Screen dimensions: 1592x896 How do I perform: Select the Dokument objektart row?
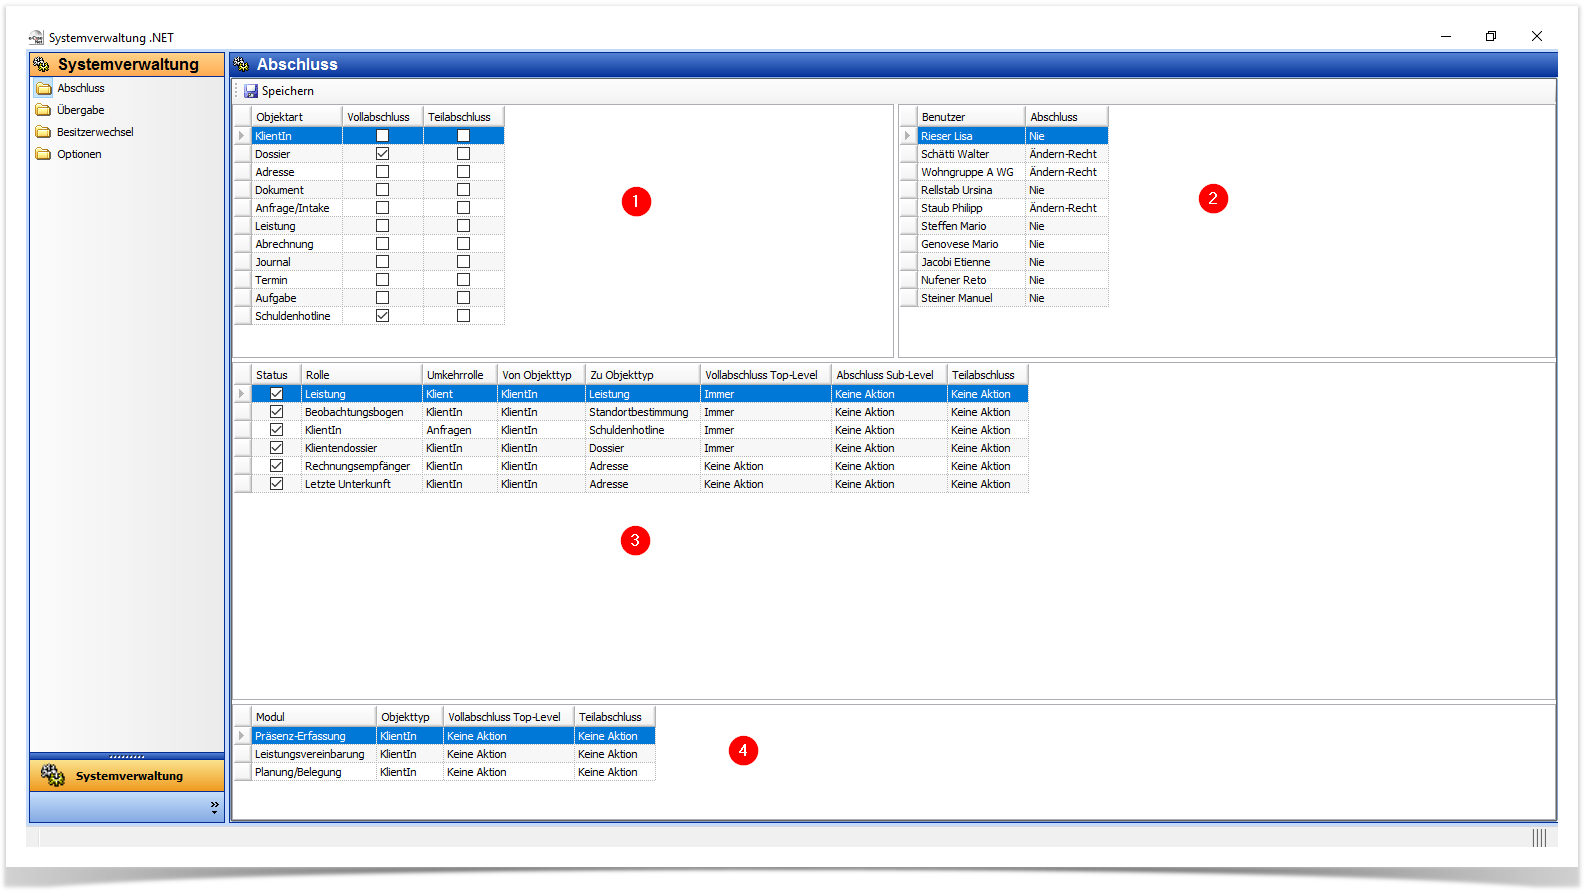(x=369, y=190)
